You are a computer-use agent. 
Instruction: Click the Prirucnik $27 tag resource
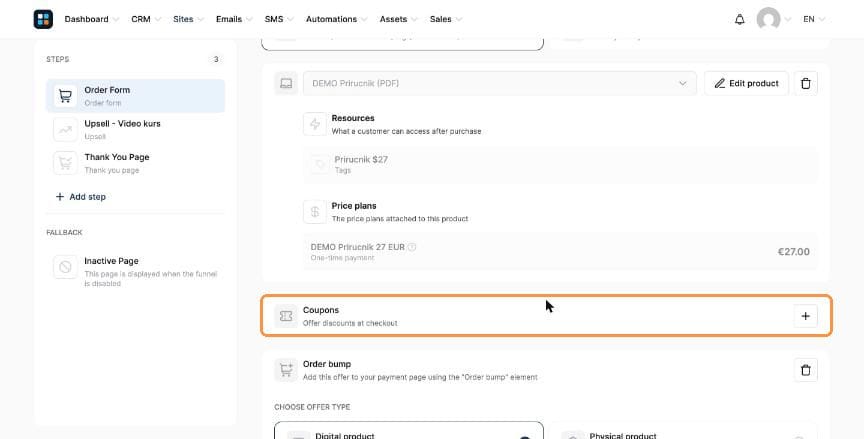click(x=560, y=164)
